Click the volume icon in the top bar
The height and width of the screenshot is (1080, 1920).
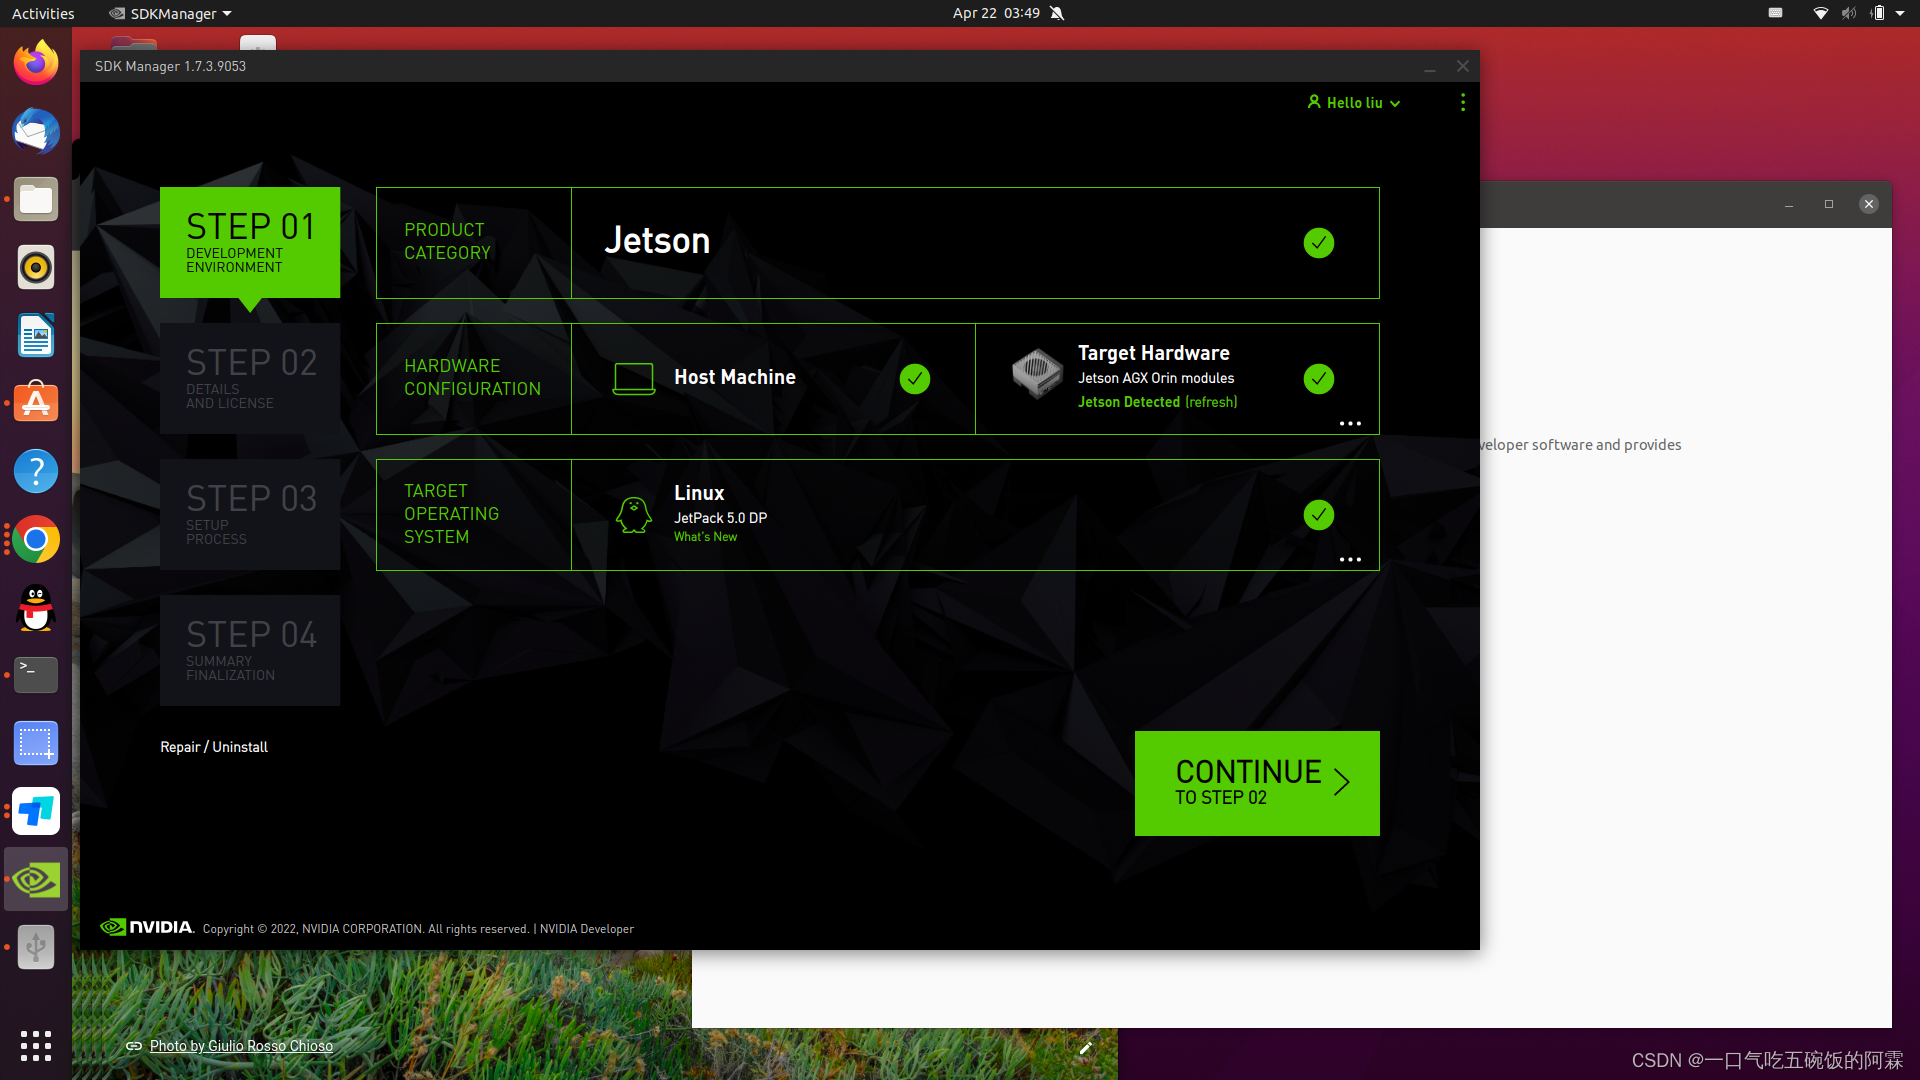(x=1849, y=13)
